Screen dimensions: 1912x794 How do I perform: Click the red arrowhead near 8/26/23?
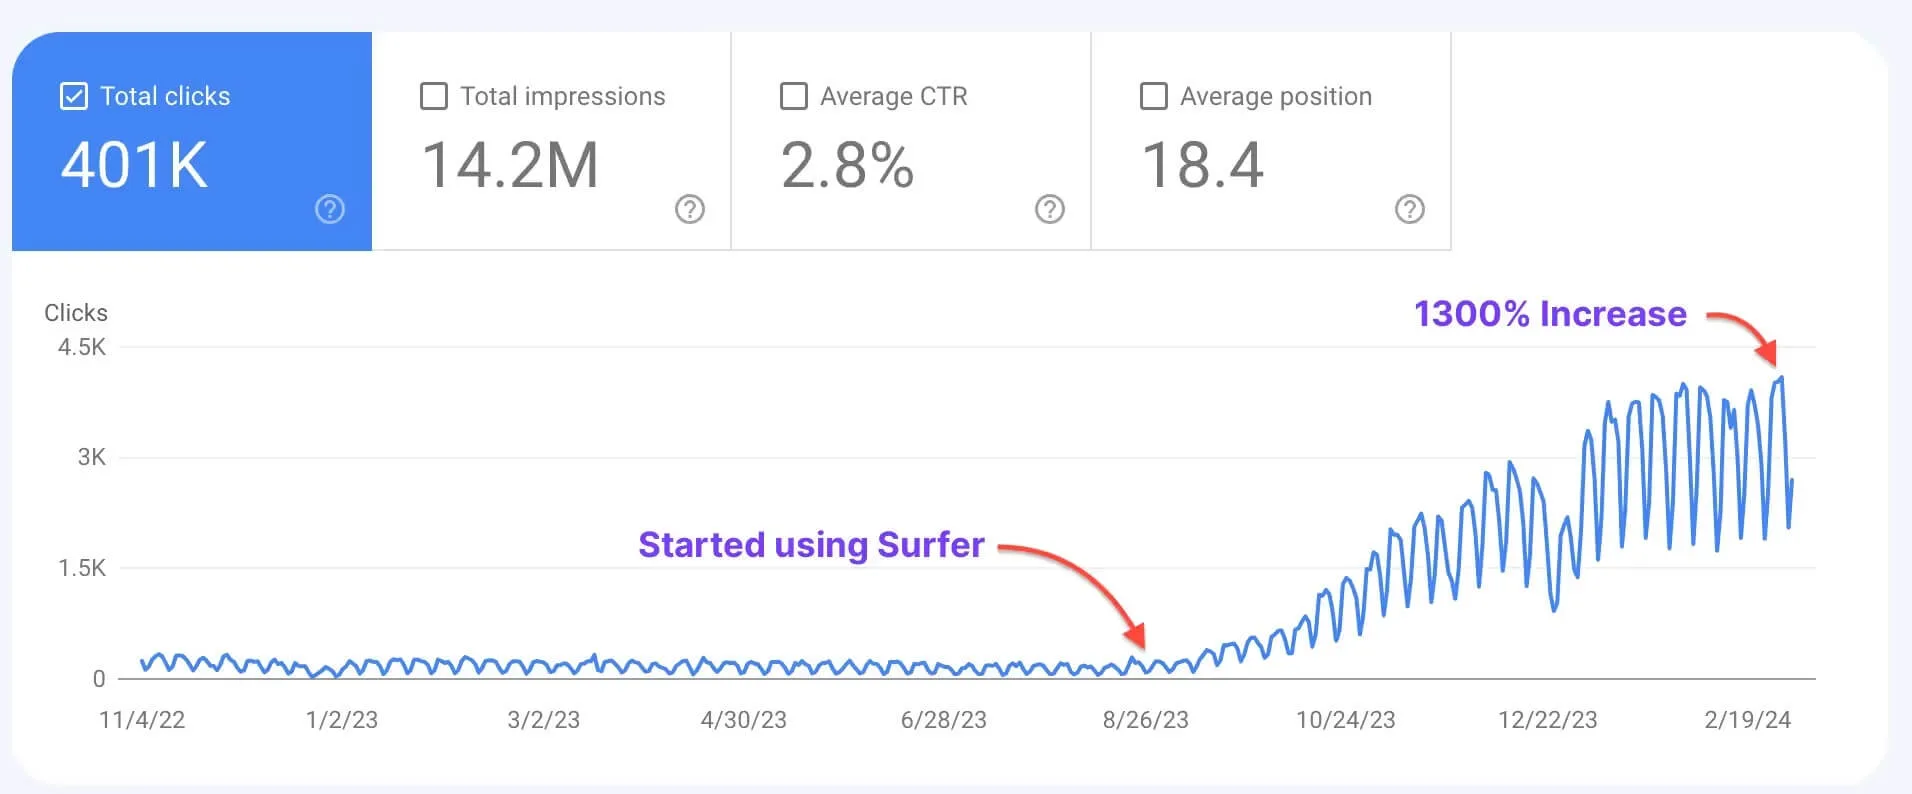click(1135, 635)
